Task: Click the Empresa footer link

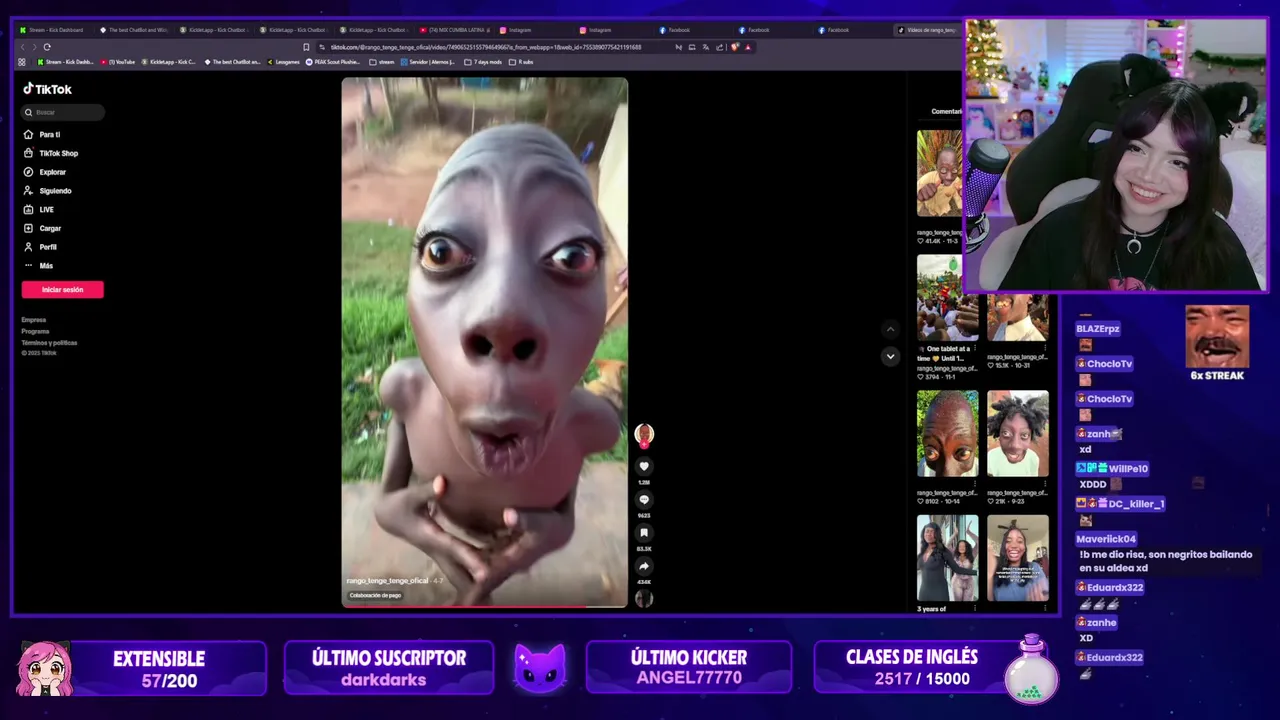Action: [34, 320]
